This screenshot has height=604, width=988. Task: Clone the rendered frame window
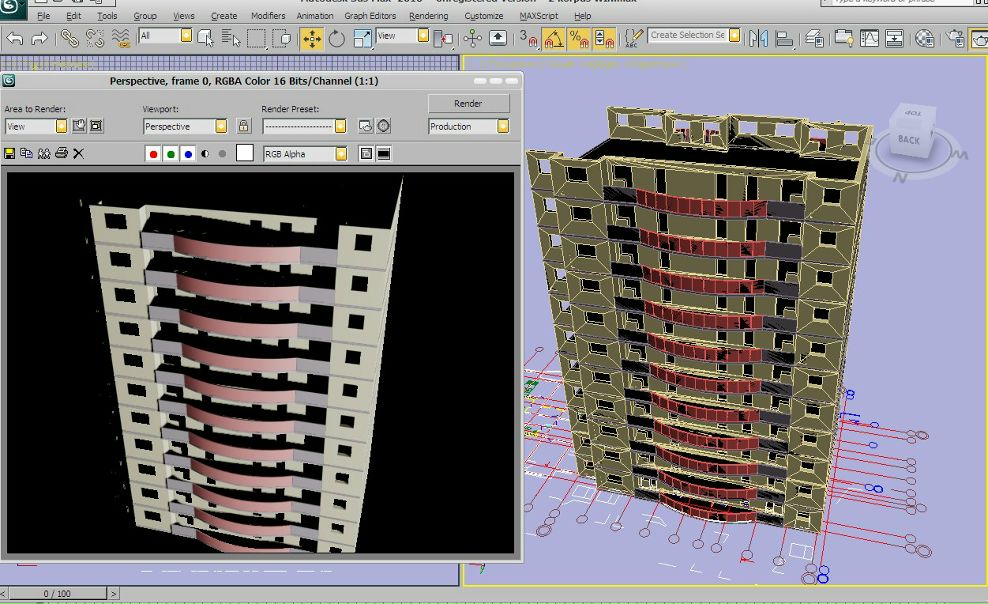[x=44, y=154]
